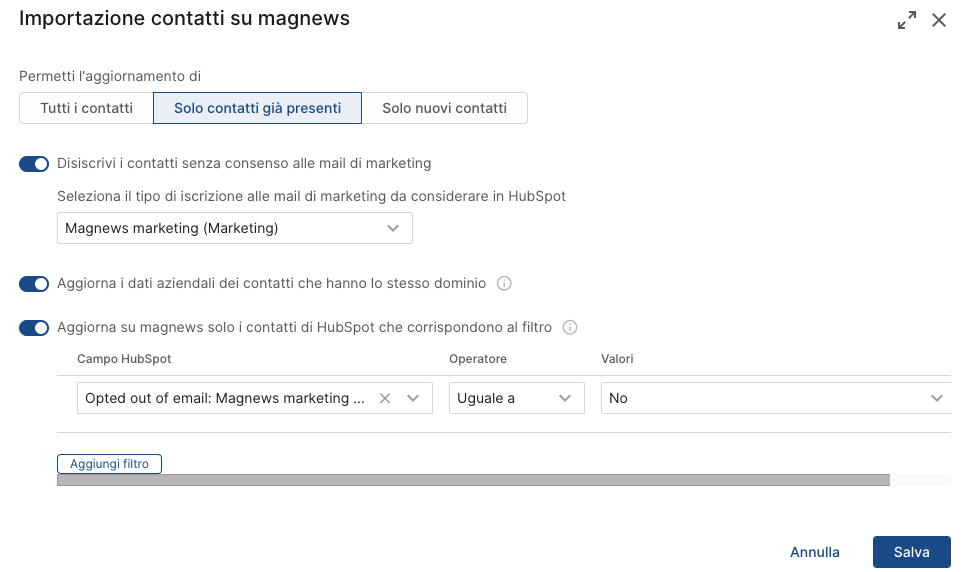Clear the Campo HubSpot selection with X
This screenshot has width=970, height=572.
(x=385, y=398)
